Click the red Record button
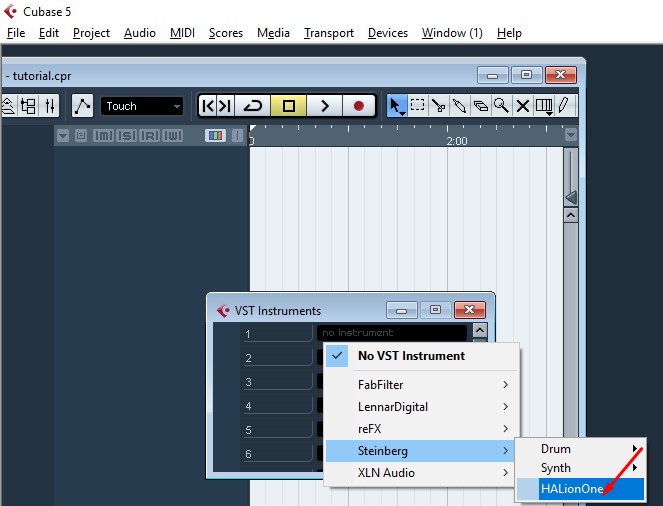Viewport: 663px width, 506px height. point(359,106)
